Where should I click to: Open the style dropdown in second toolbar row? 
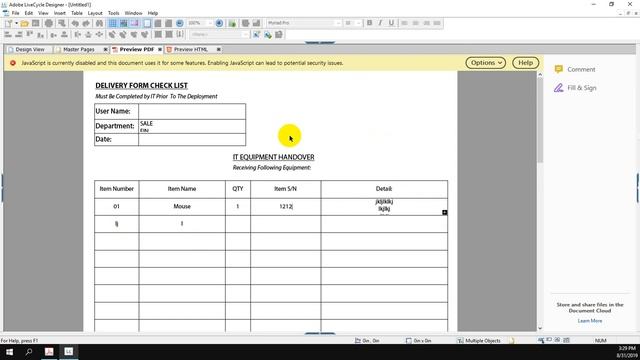245,35
